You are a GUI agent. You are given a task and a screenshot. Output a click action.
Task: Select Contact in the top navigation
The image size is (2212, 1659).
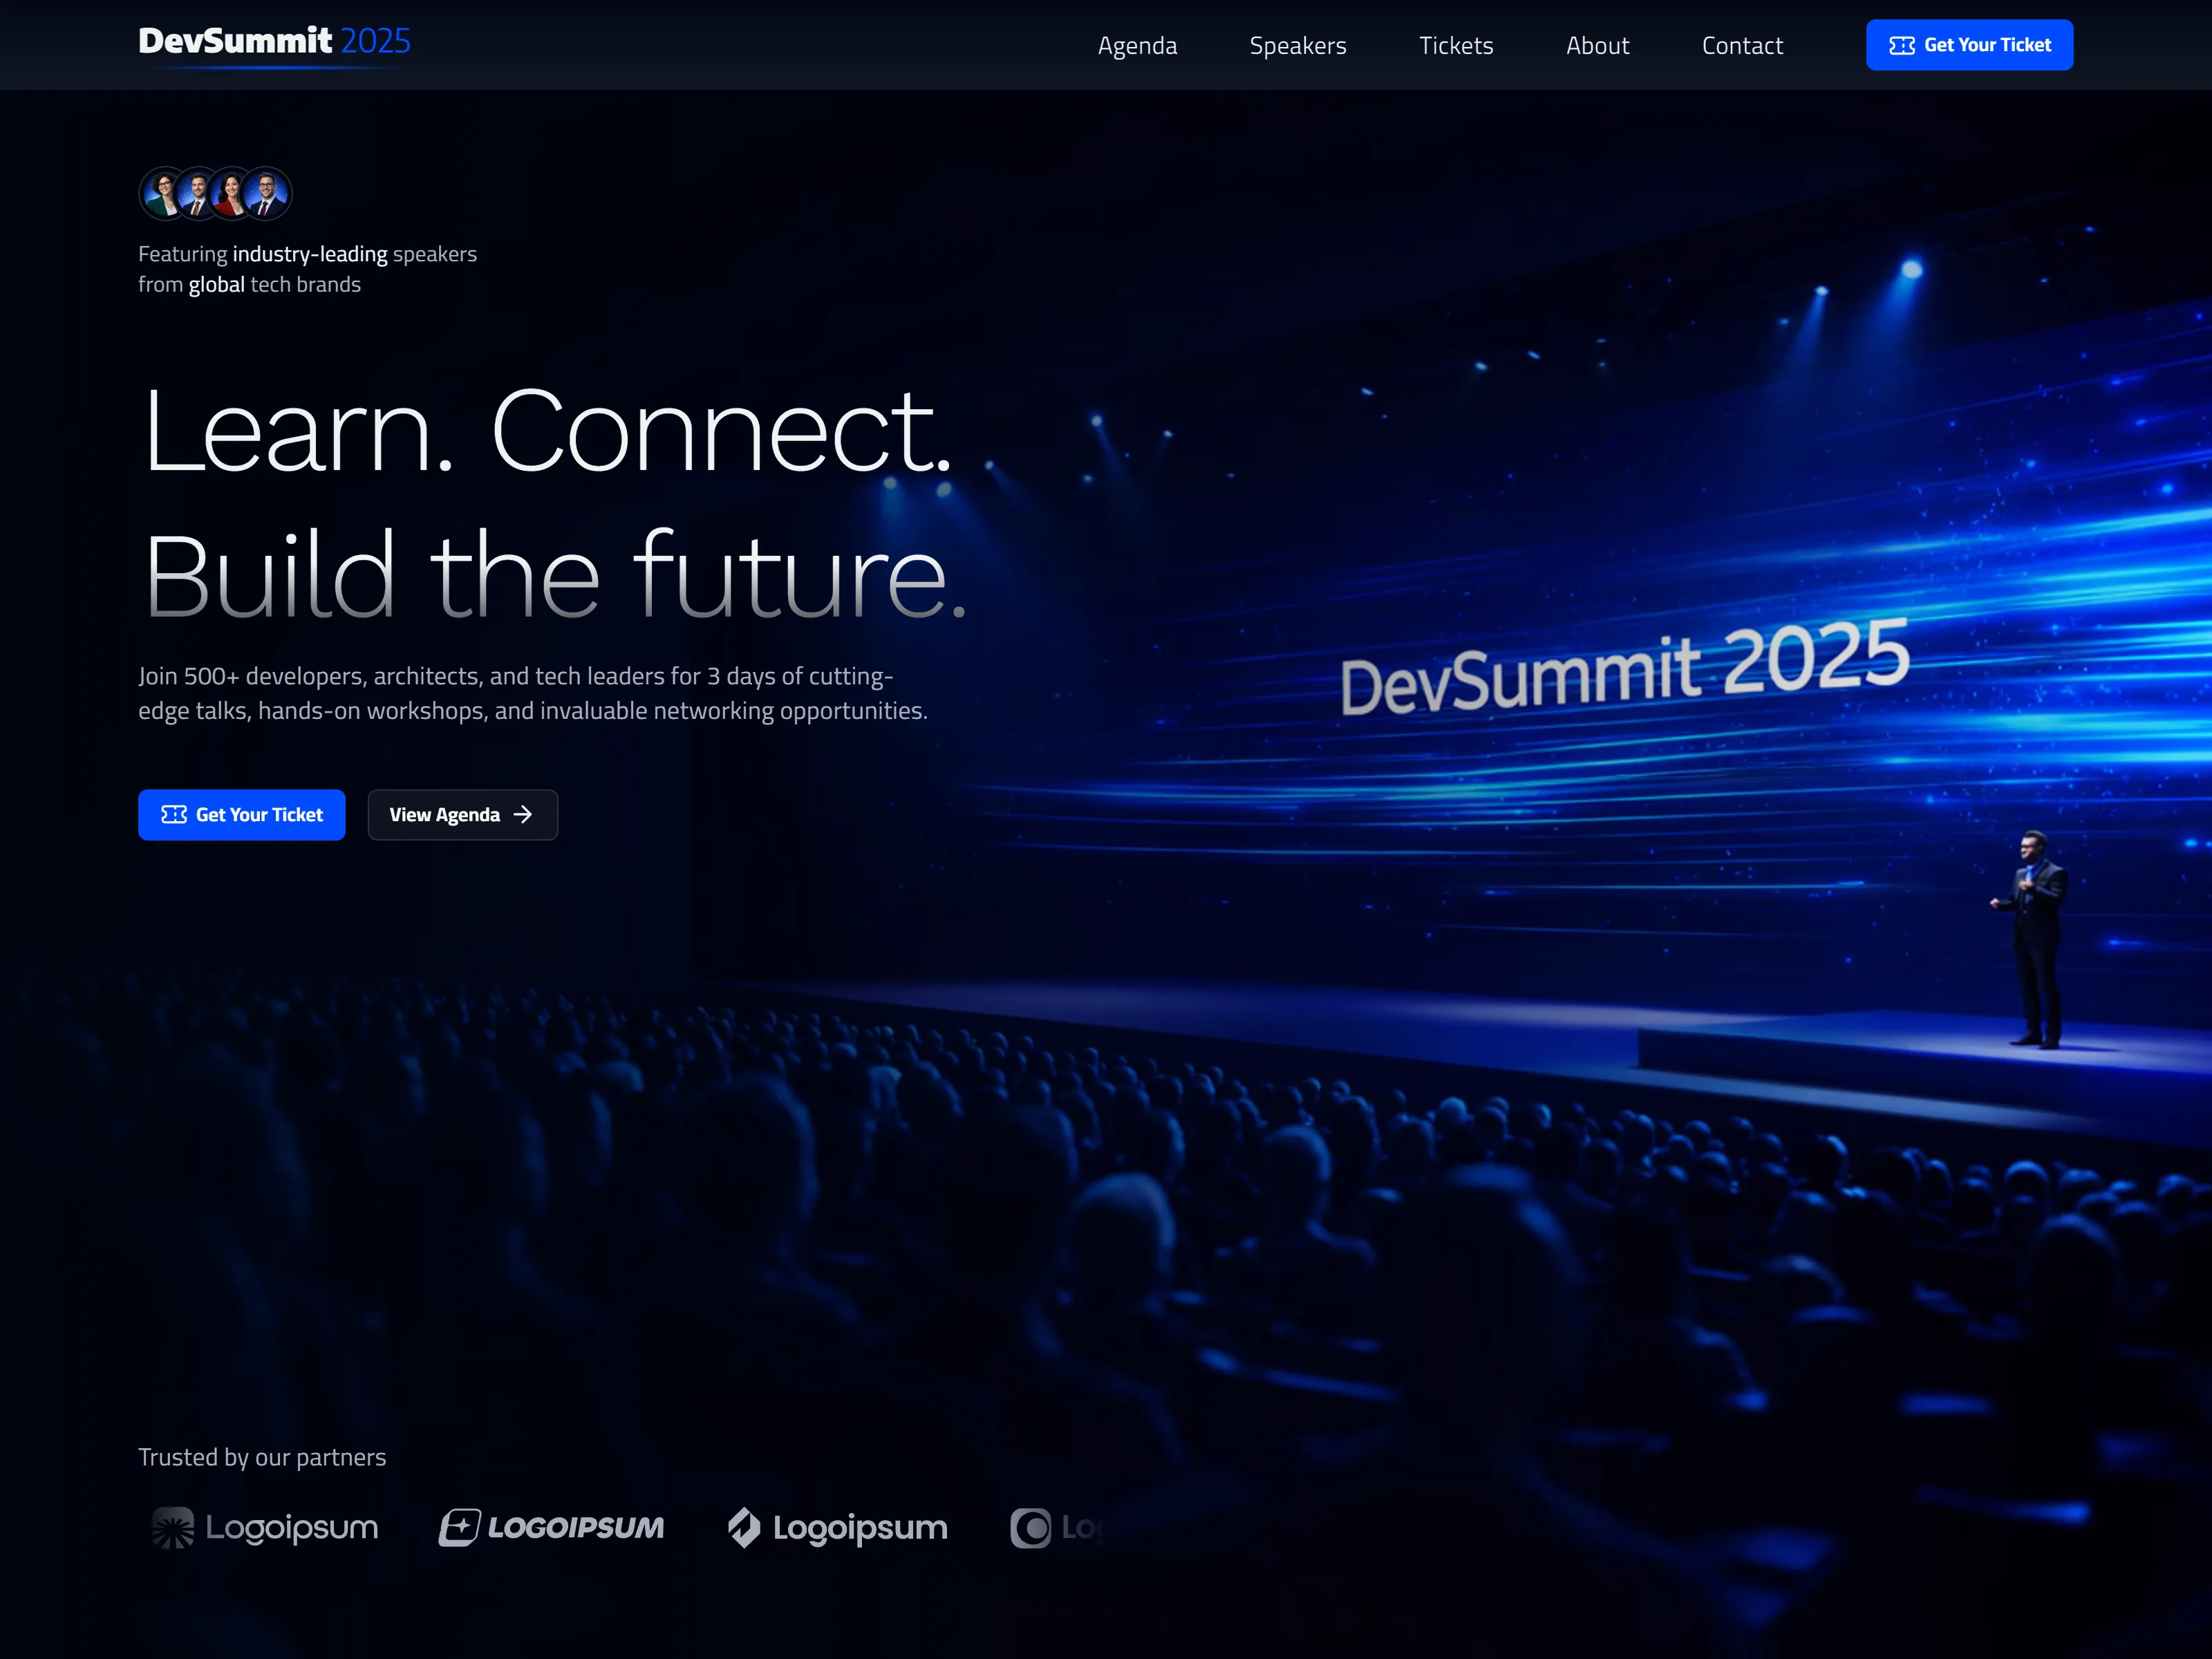pyautogui.click(x=1742, y=45)
